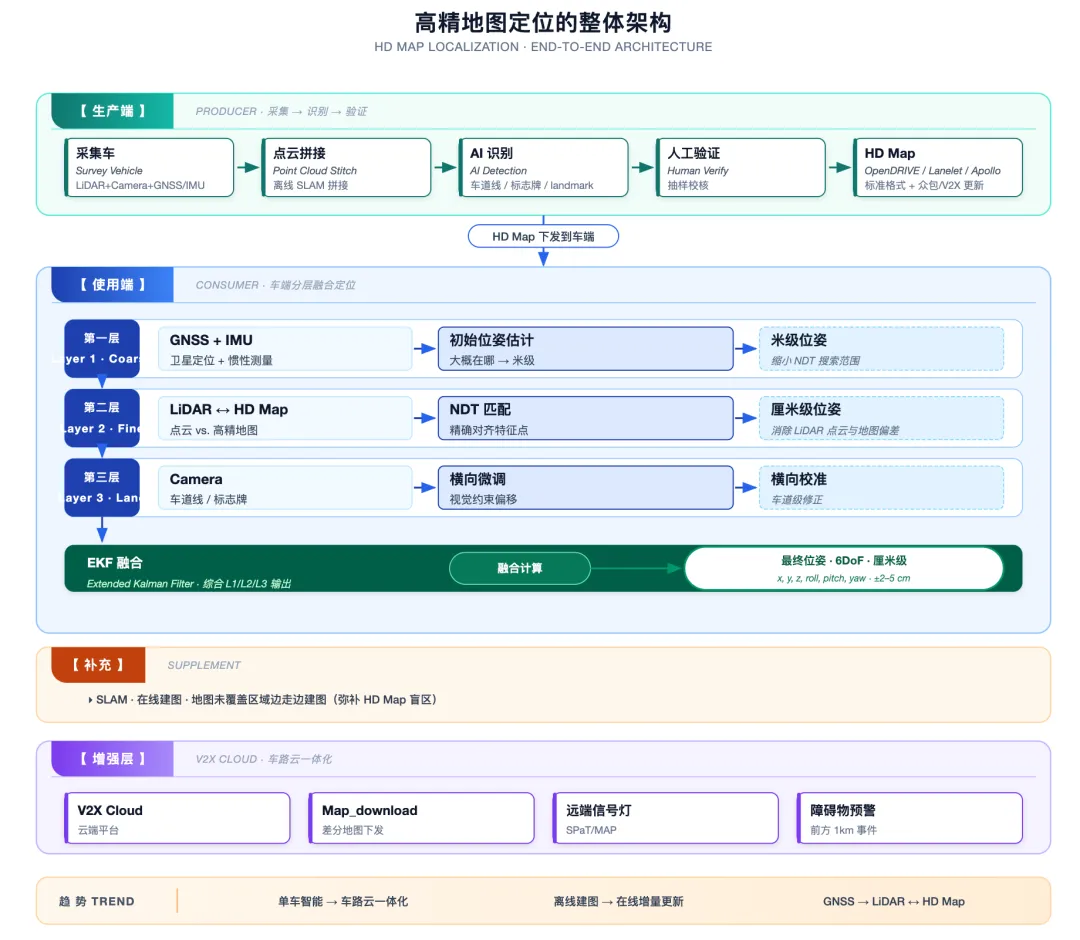Select the 米级位姿 output box
This screenshot has width=1080, height=940.
pyautogui.click(x=881, y=349)
